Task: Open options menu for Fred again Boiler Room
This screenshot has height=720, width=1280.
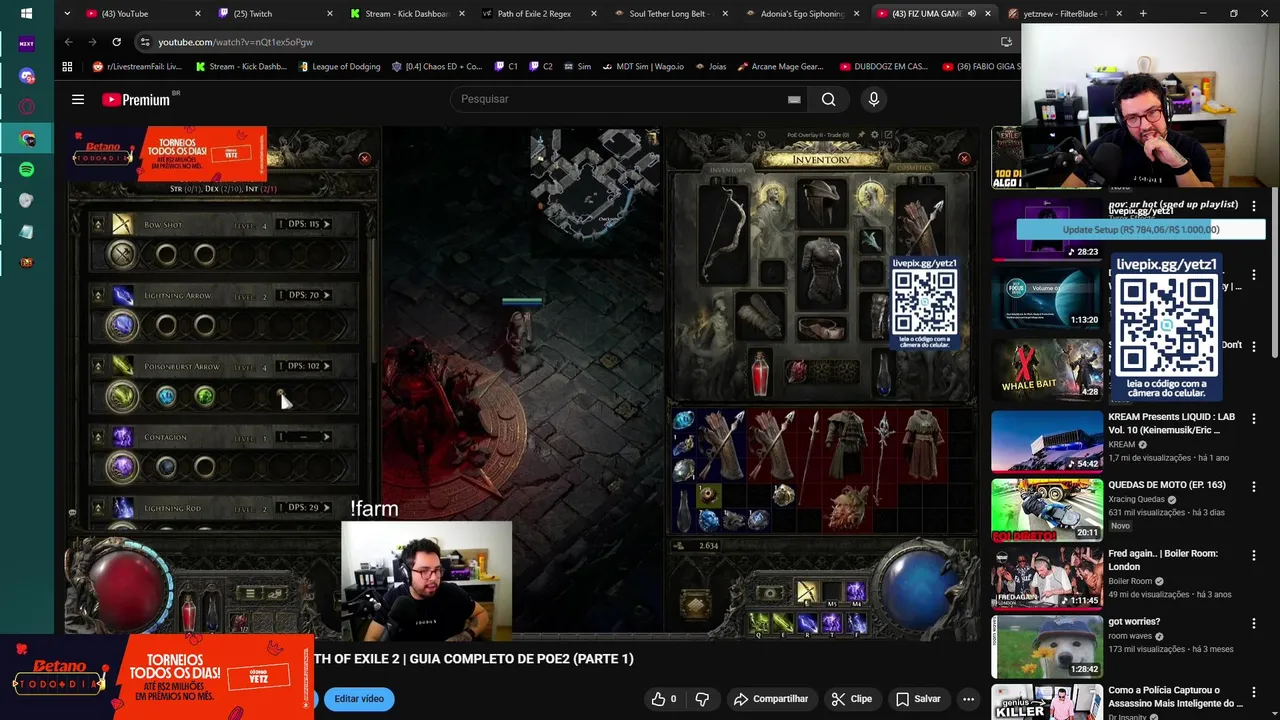Action: tap(1253, 554)
